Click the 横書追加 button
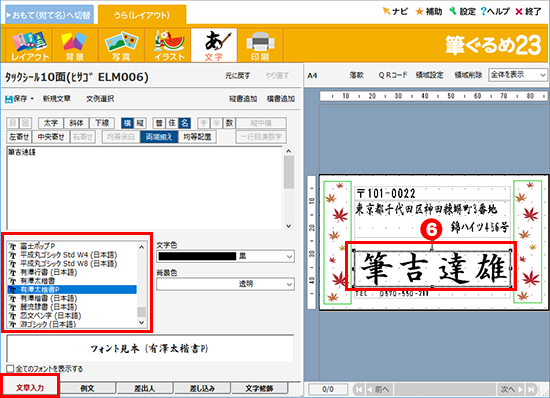This screenshot has height=398, width=550. [281, 99]
